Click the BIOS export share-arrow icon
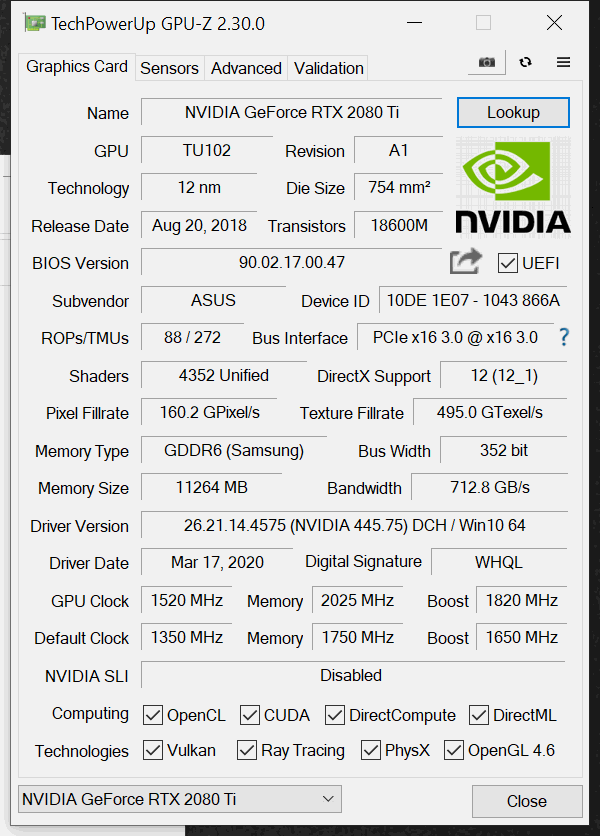 [x=466, y=262]
